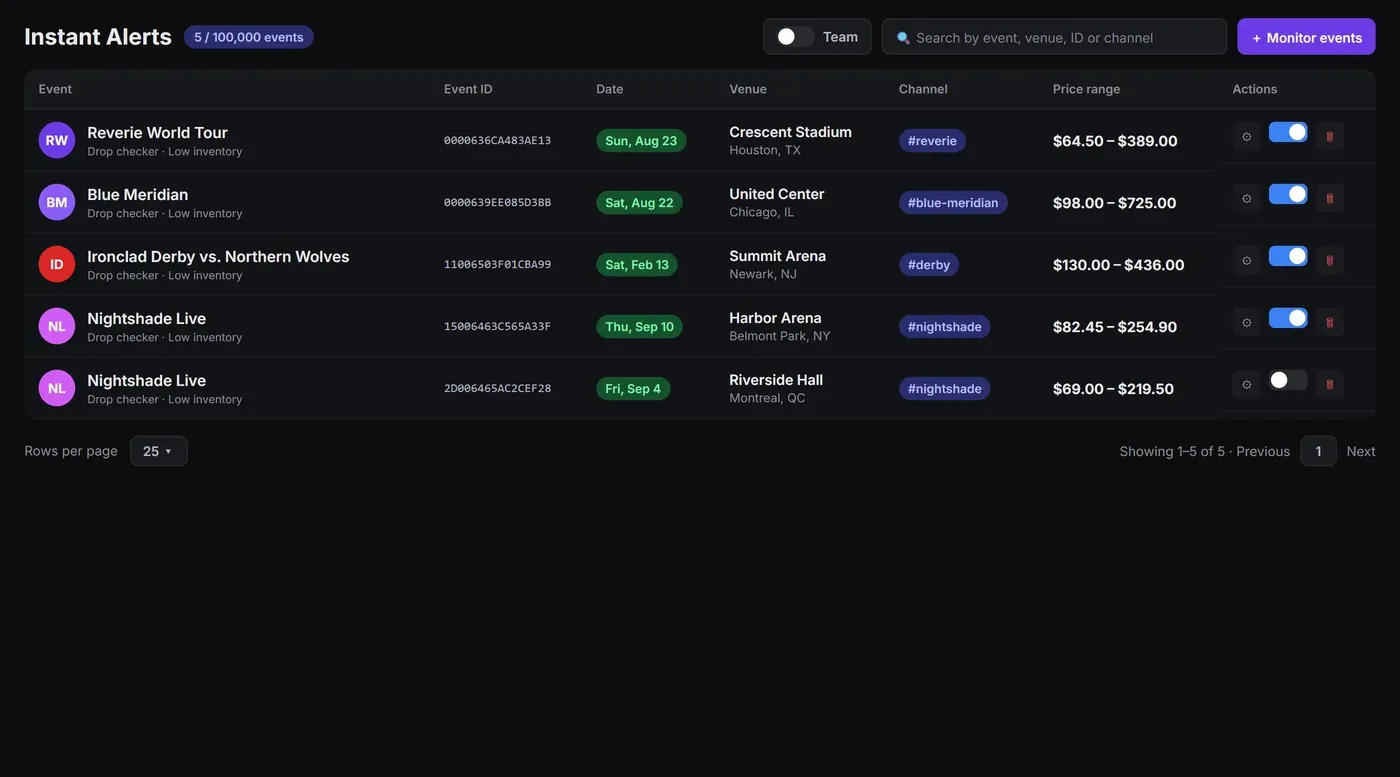
Task: Click the Monitor events button
Action: pos(1306,37)
